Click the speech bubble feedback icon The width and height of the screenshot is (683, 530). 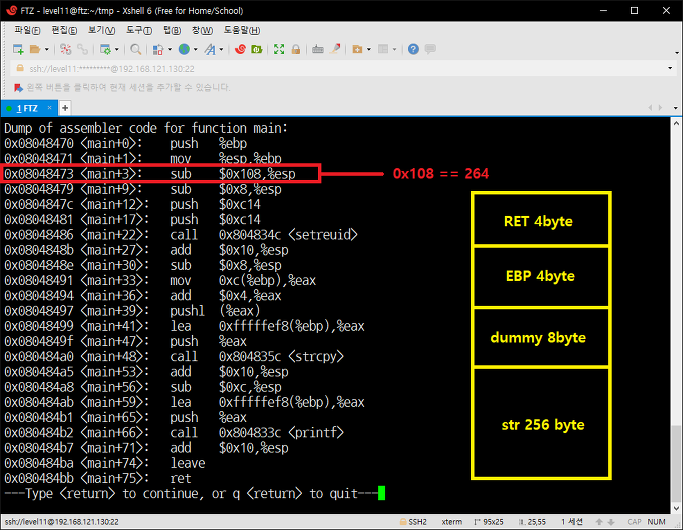pyautogui.click(x=430, y=49)
